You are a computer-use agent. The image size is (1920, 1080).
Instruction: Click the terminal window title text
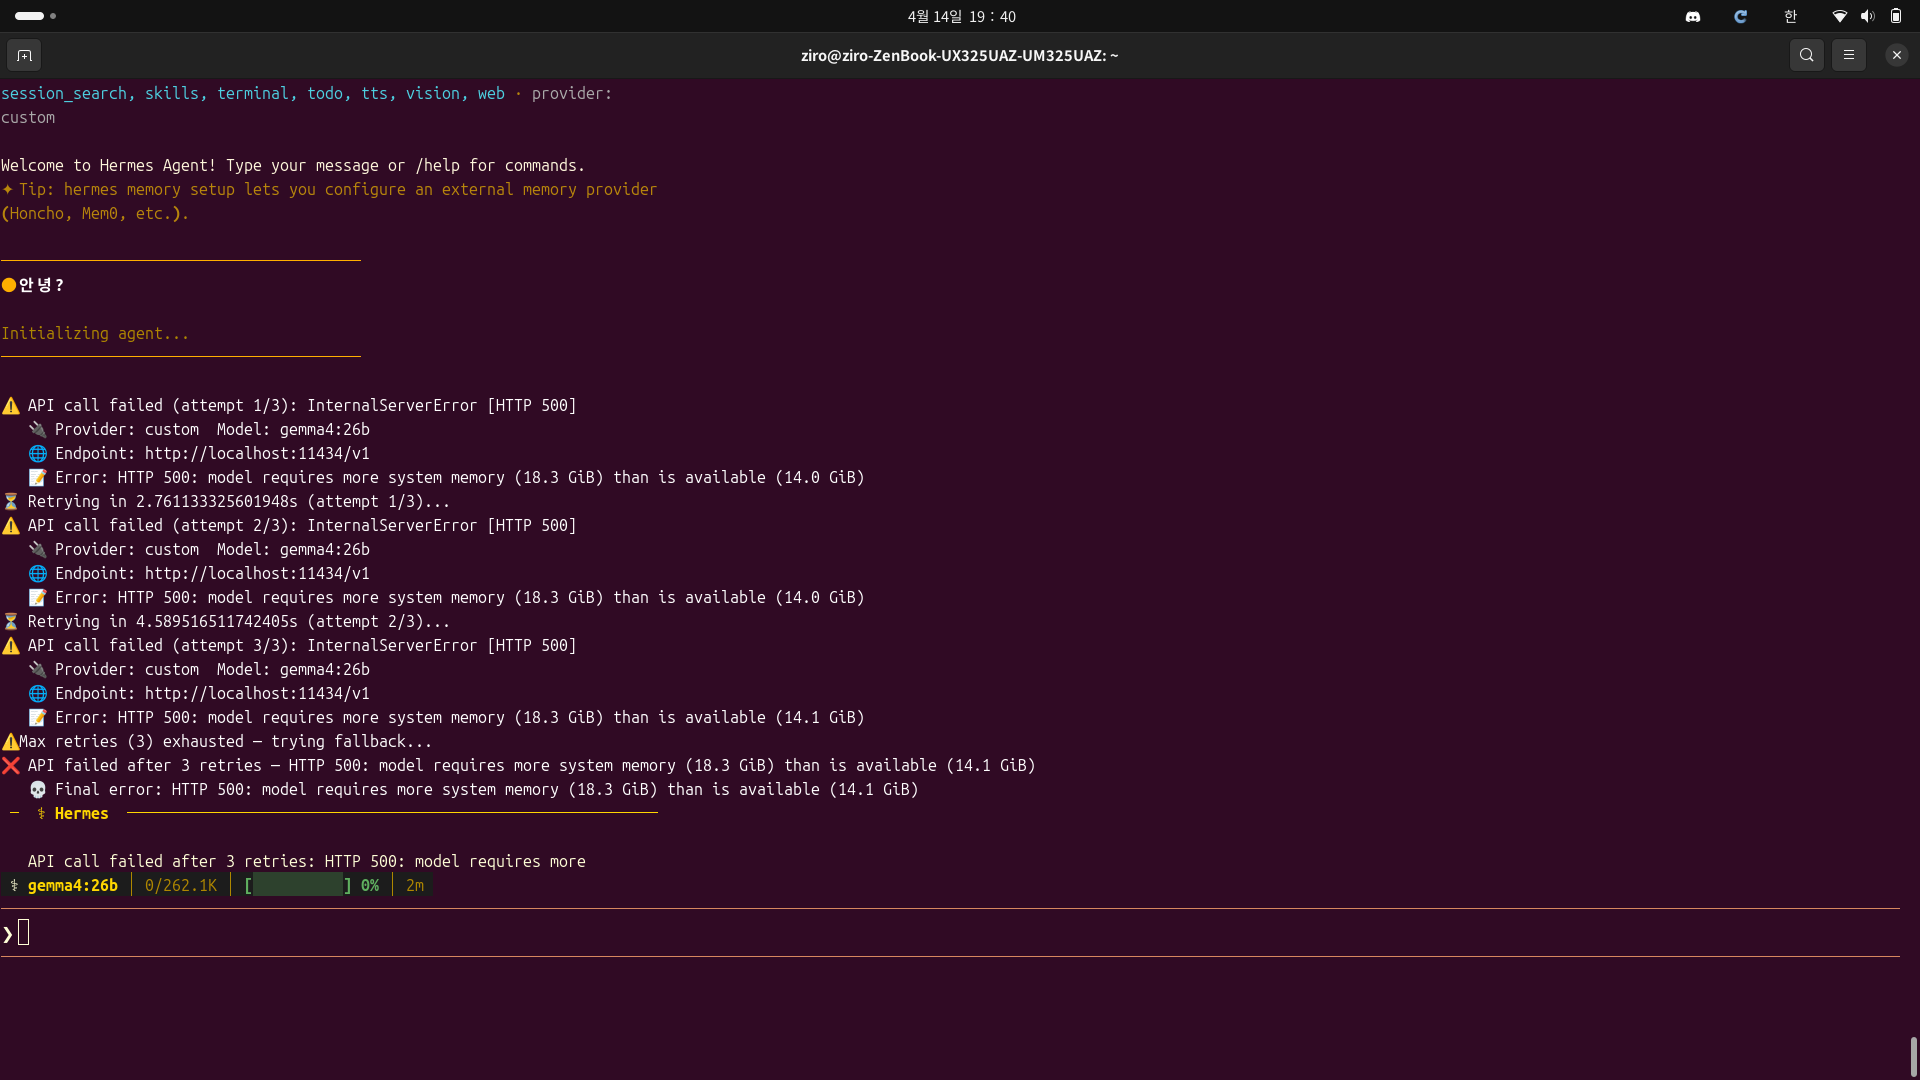[959, 55]
